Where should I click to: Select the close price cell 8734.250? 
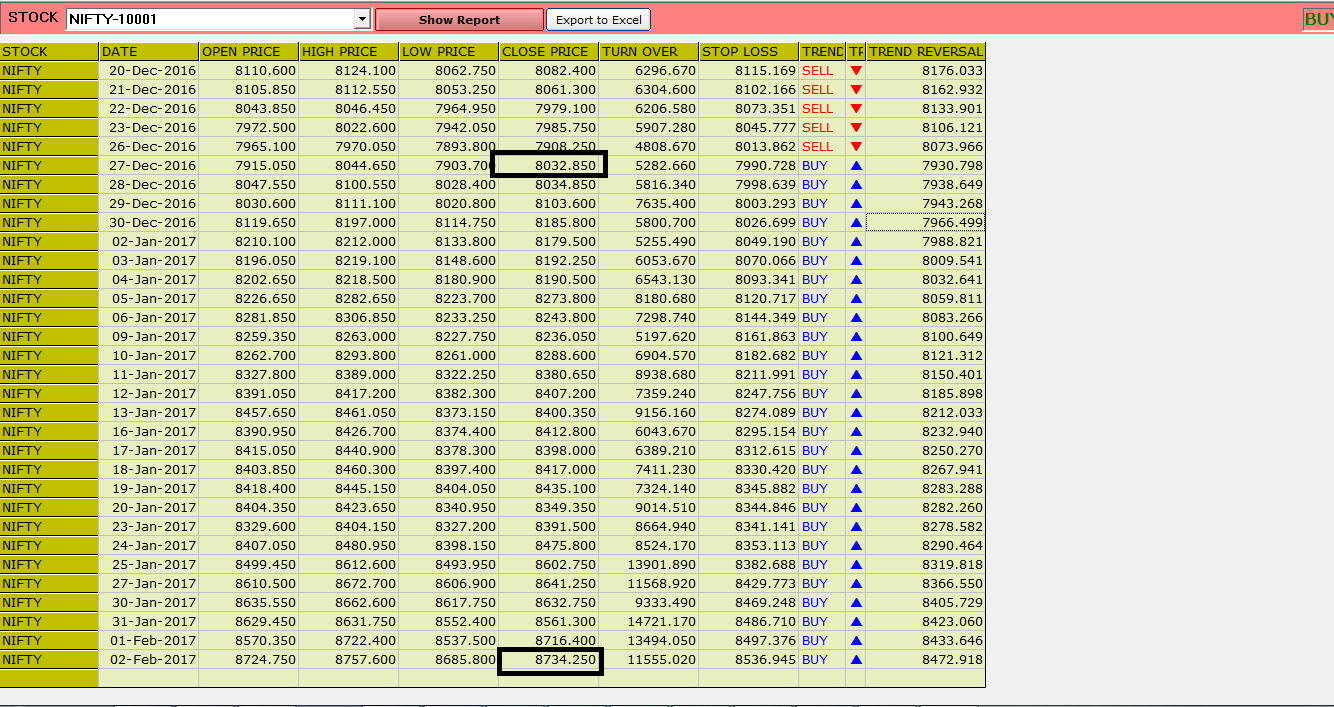(x=549, y=660)
